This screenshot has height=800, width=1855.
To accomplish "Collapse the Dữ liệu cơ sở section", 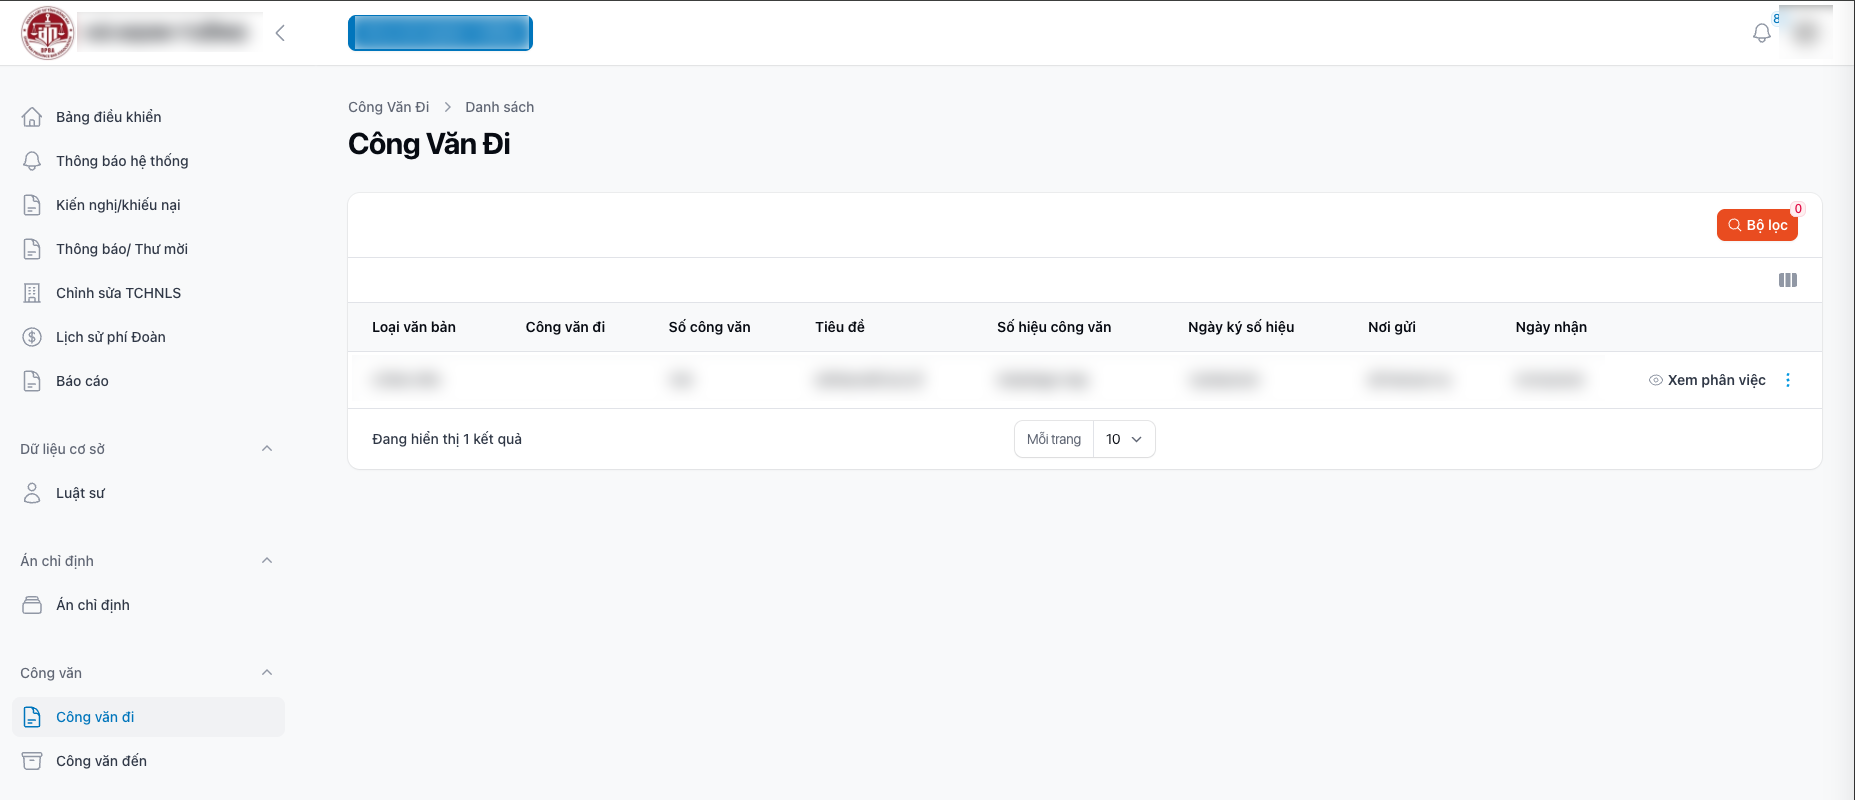I will coord(267,449).
